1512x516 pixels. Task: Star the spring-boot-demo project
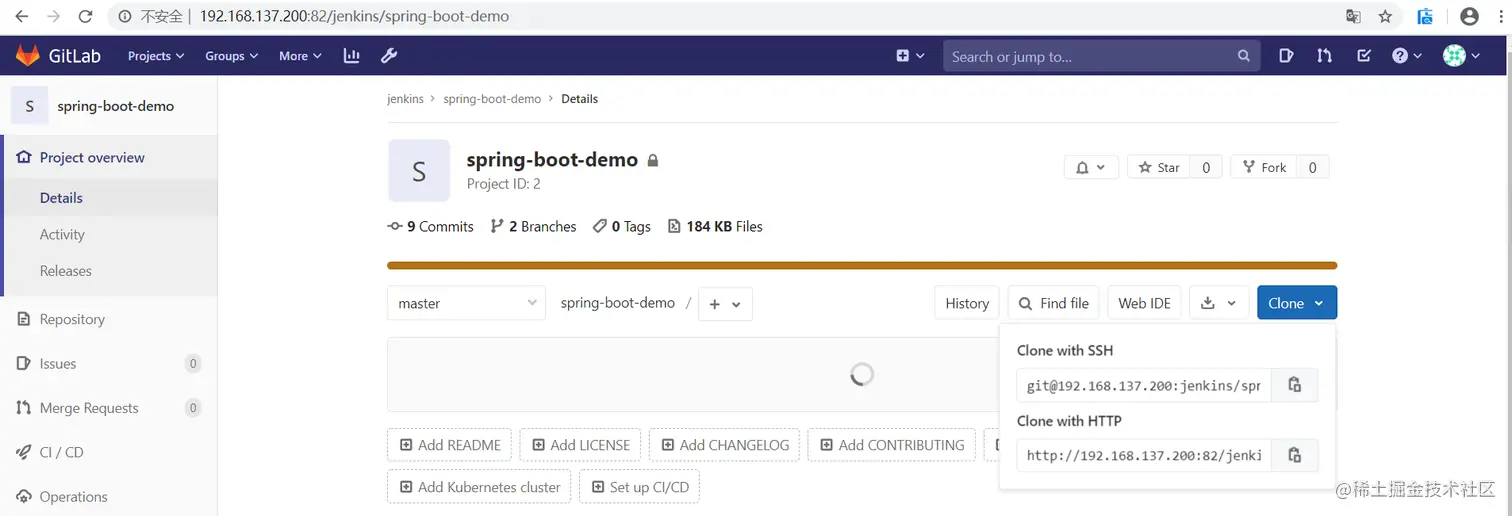pos(1158,168)
